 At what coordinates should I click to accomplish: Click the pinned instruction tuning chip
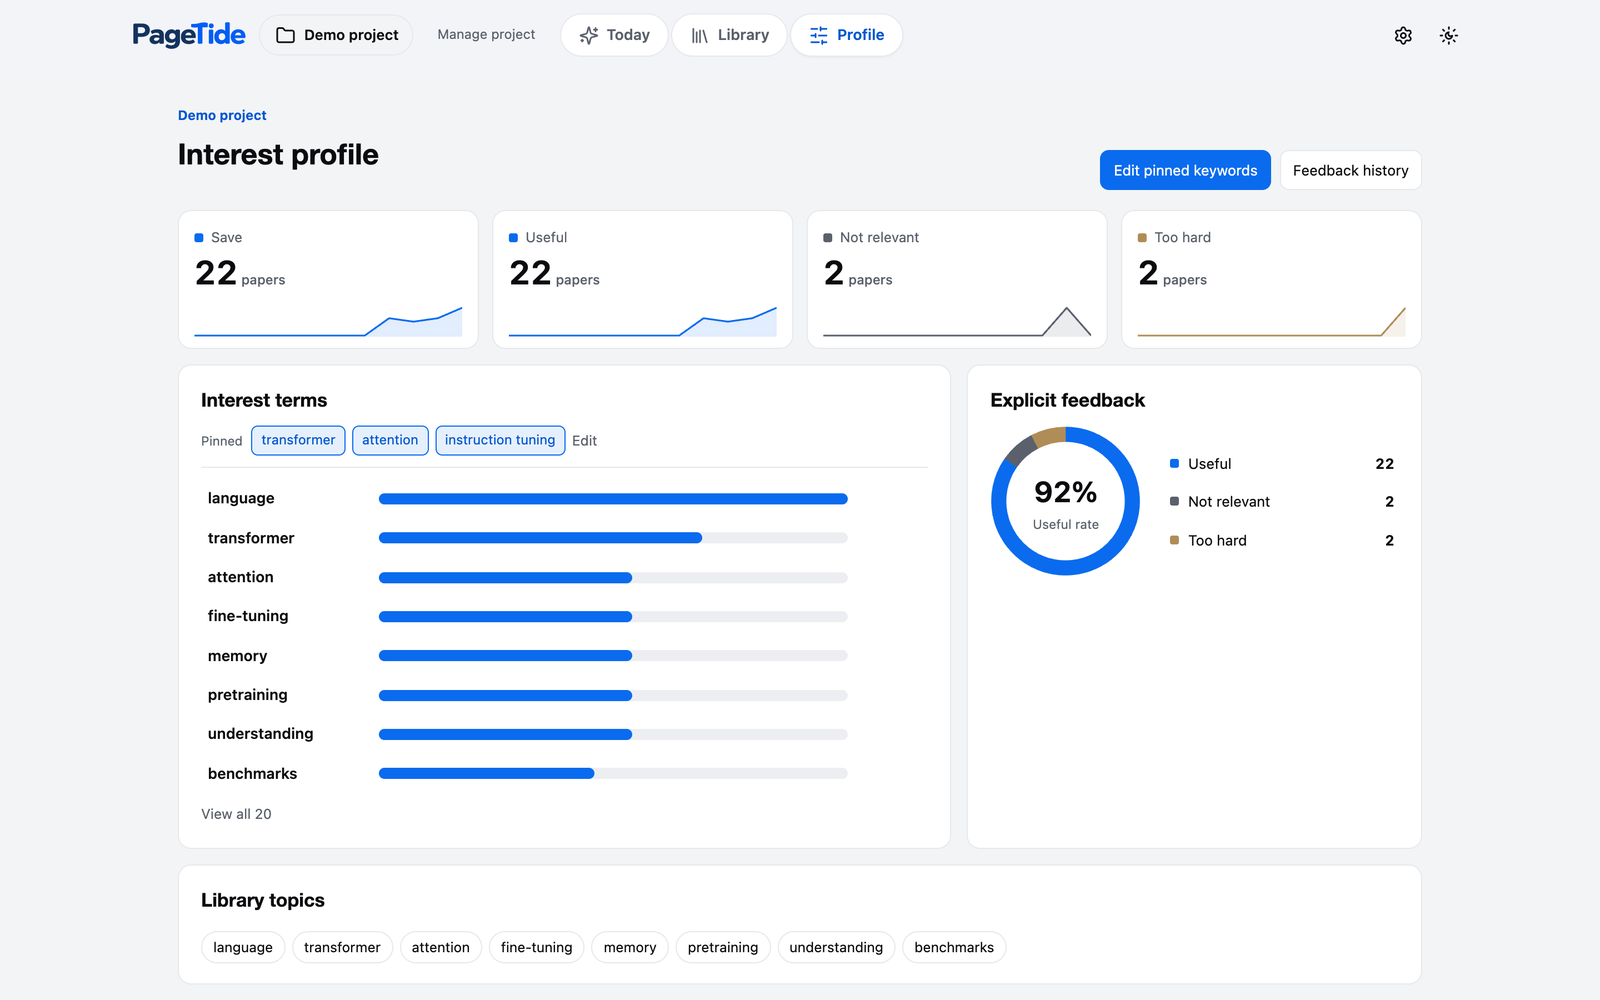coord(500,440)
